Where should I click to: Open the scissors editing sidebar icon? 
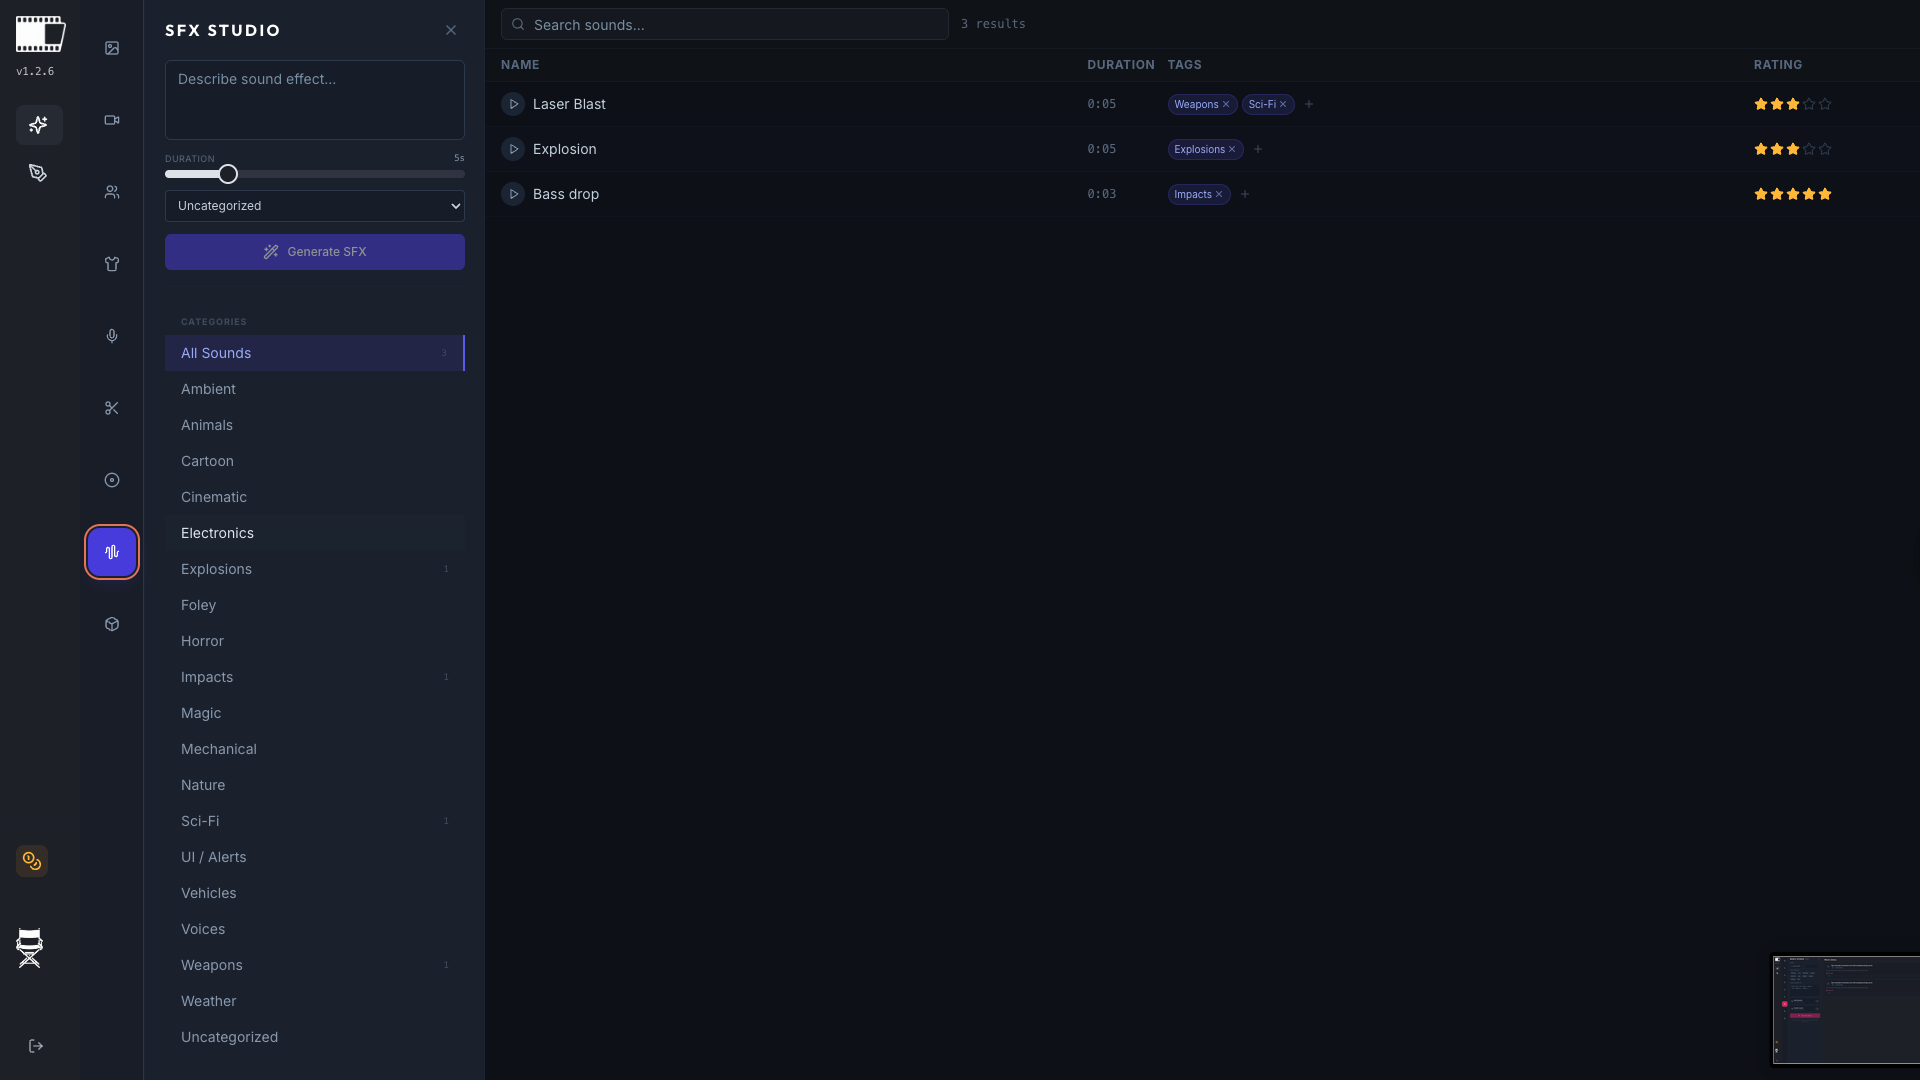[112, 408]
